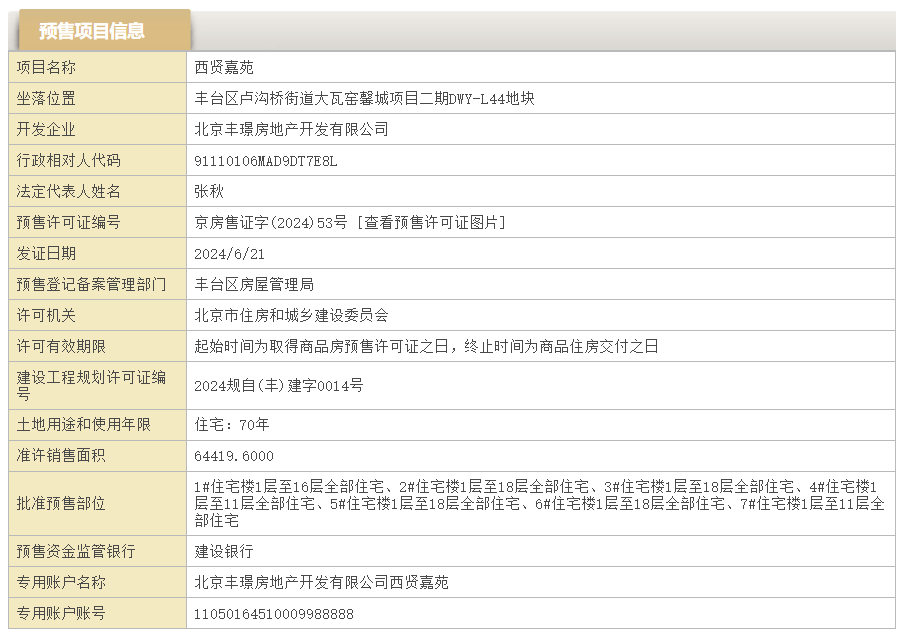Select account number 11050164510009988888
The width and height of the screenshot is (901, 635).
[274, 614]
